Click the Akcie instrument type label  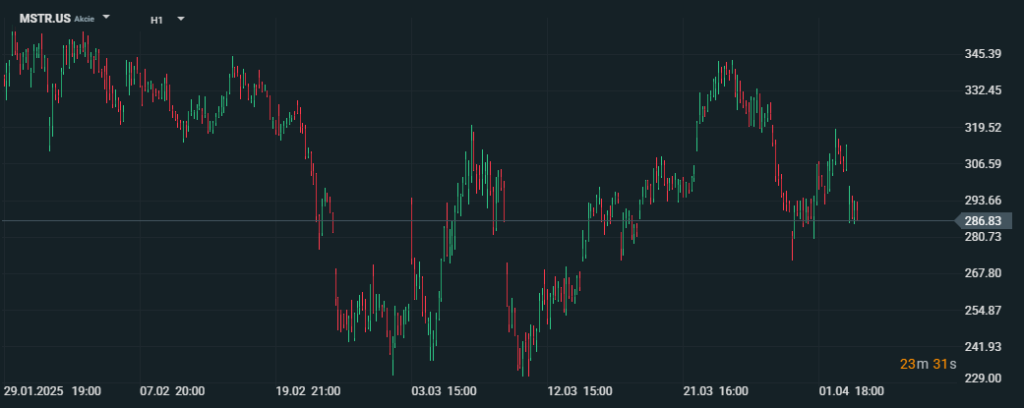[x=85, y=19]
